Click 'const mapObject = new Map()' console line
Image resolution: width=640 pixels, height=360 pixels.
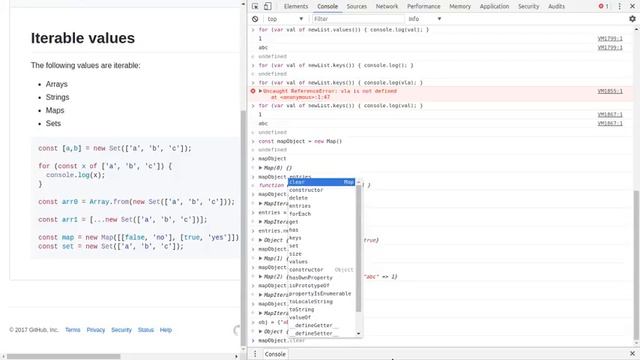point(300,141)
